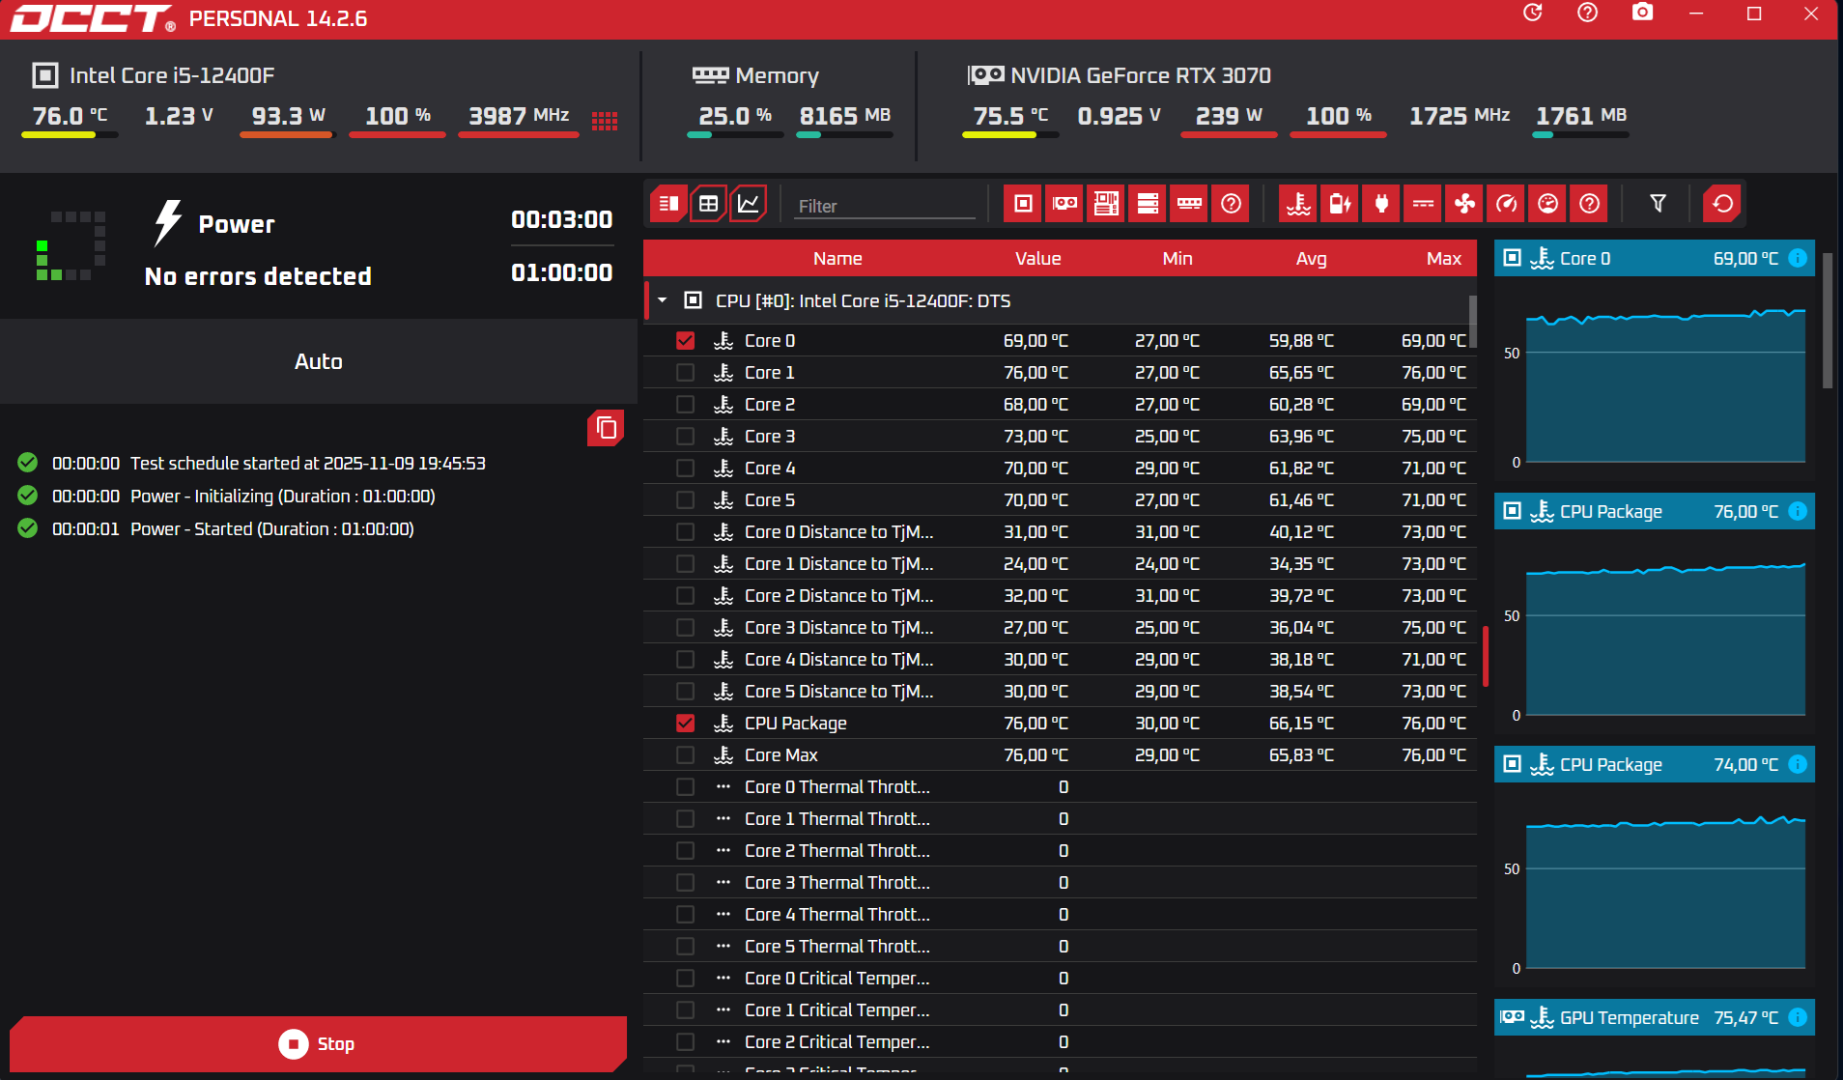This screenshot has width=1843, height=1080.
Task: Toggle the temperature sensor filter icon
Action: (1298, 204)
